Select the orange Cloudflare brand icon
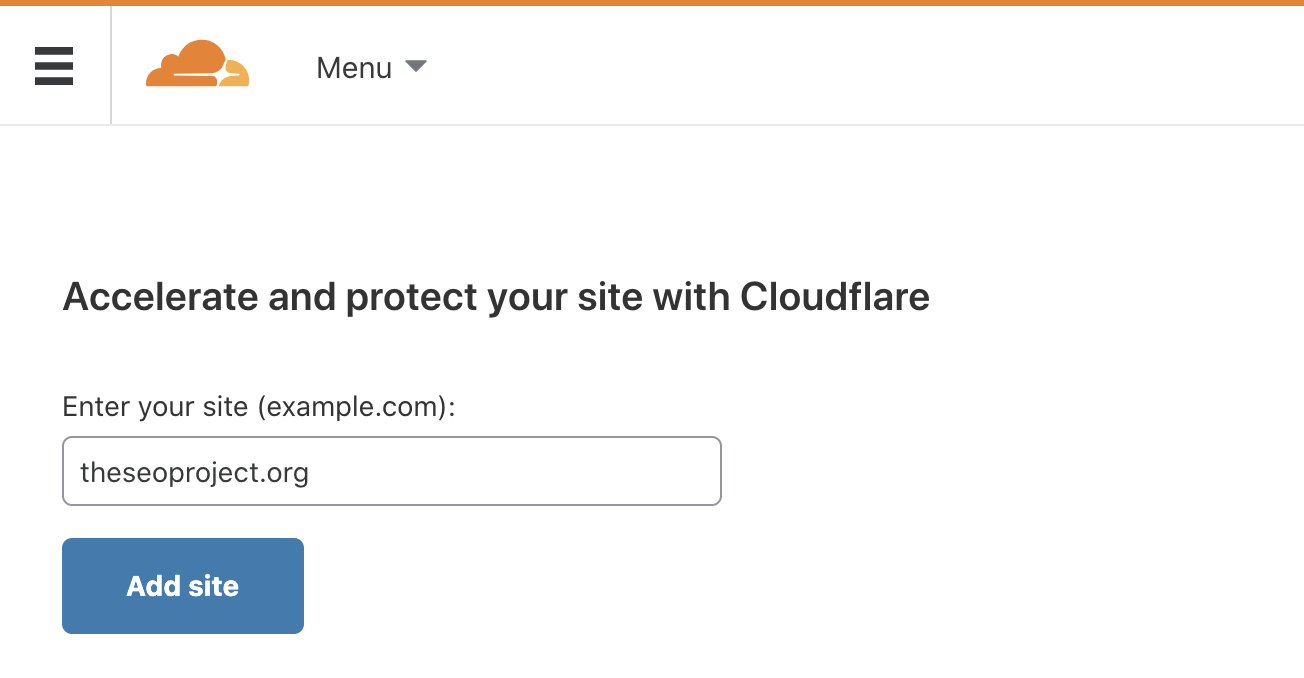The image size is (1304, 678). [x=196, y=66]
